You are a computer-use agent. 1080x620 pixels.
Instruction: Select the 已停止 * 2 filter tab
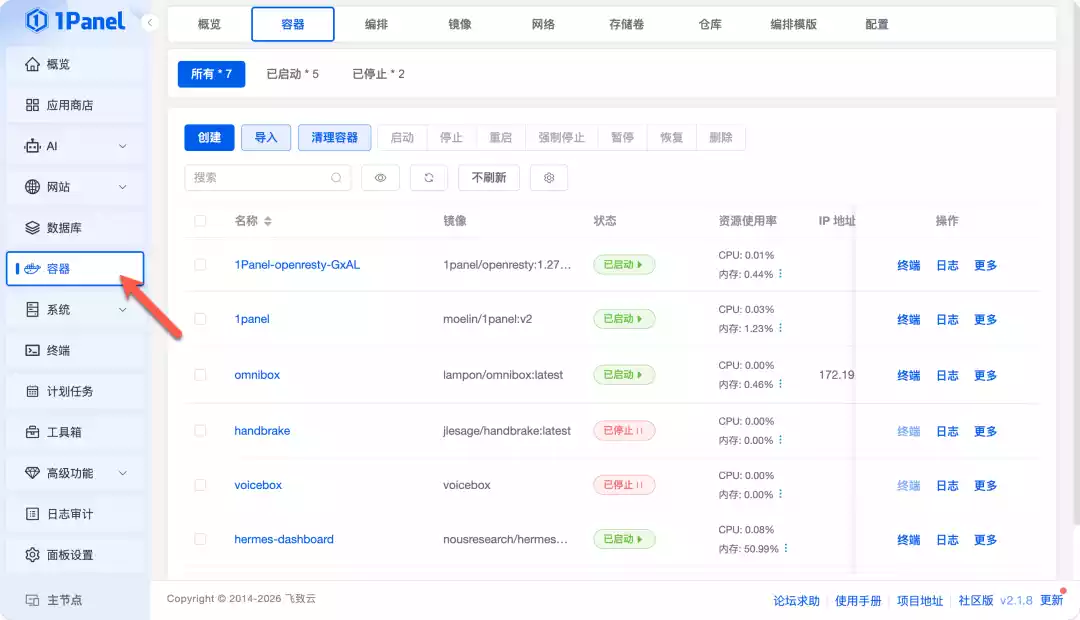(377, 73)
